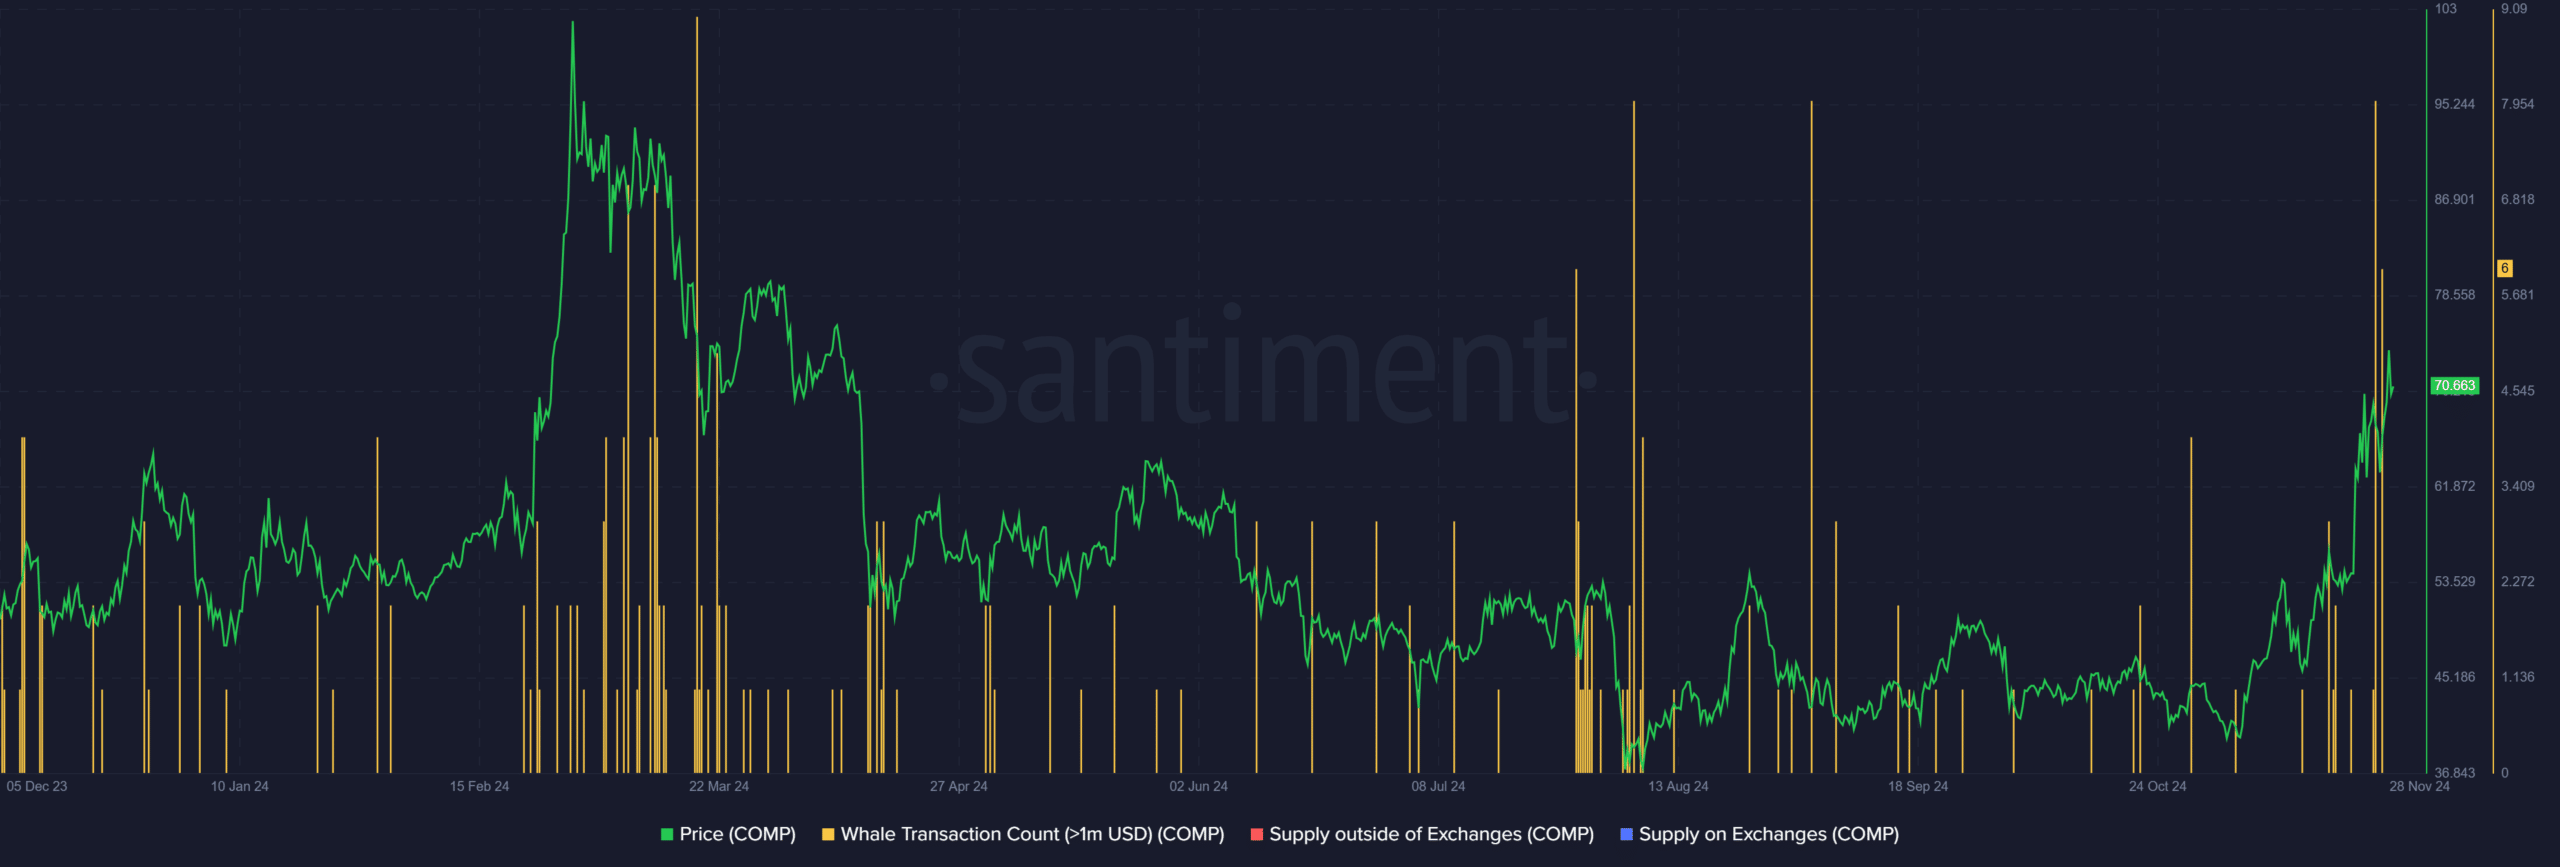Click the 86.901 price axis value
The image size is (2560, 867).
click(x=2455, y=200)
